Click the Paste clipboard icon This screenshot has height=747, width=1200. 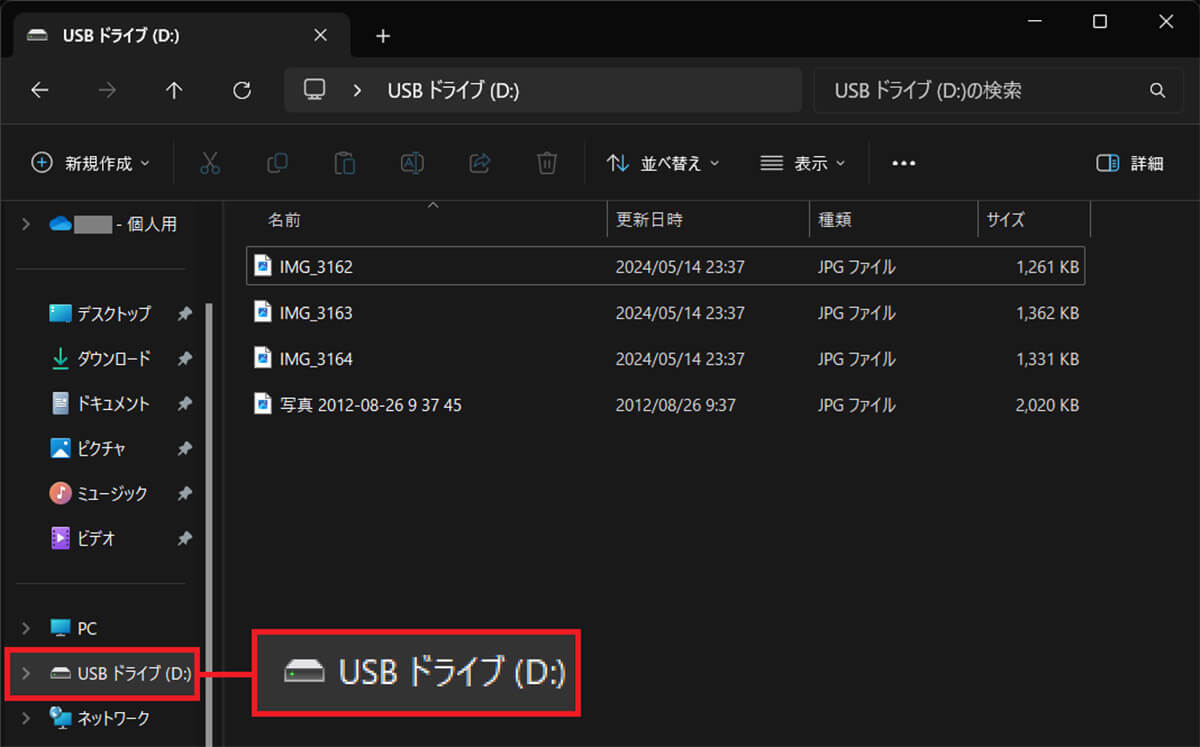coord(344,163)
